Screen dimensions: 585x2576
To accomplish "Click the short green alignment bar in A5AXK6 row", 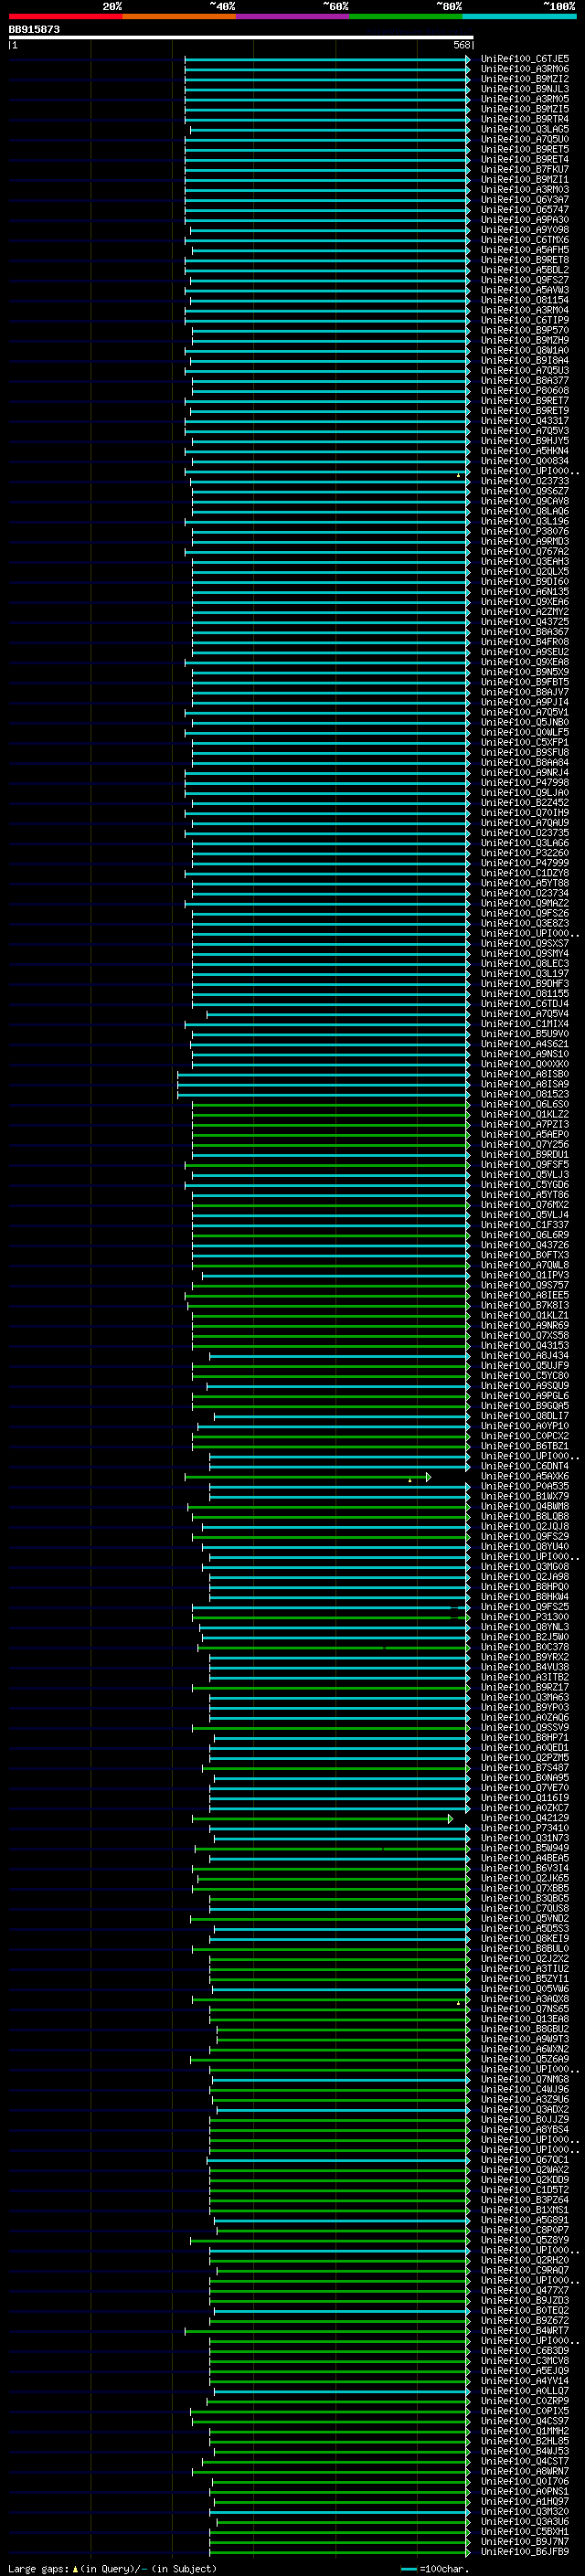I will coord(308,1477).
